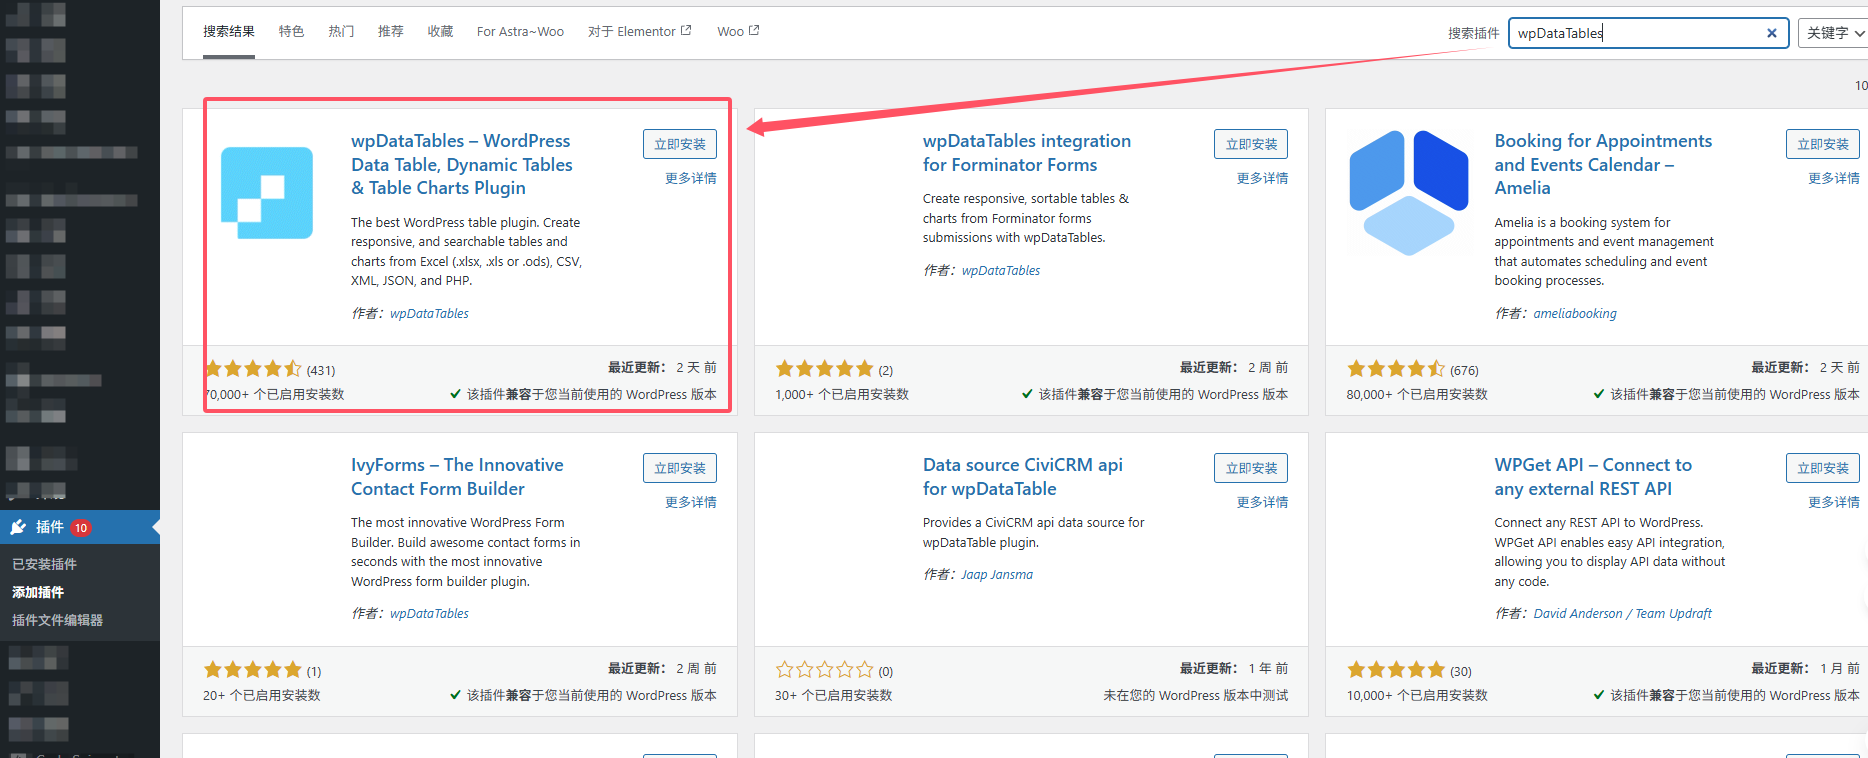
Task: View 更多详情 for Amelia booking plugin
Action: pos(1834,178)
